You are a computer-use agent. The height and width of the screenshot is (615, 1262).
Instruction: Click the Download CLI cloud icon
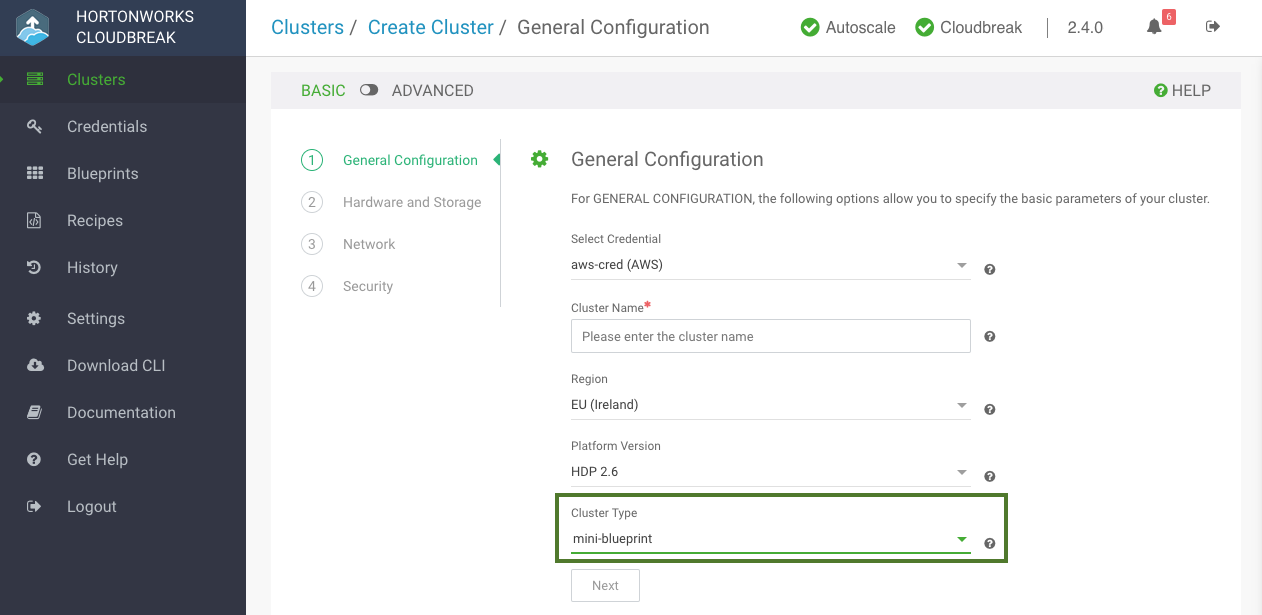tap(35, 365)
